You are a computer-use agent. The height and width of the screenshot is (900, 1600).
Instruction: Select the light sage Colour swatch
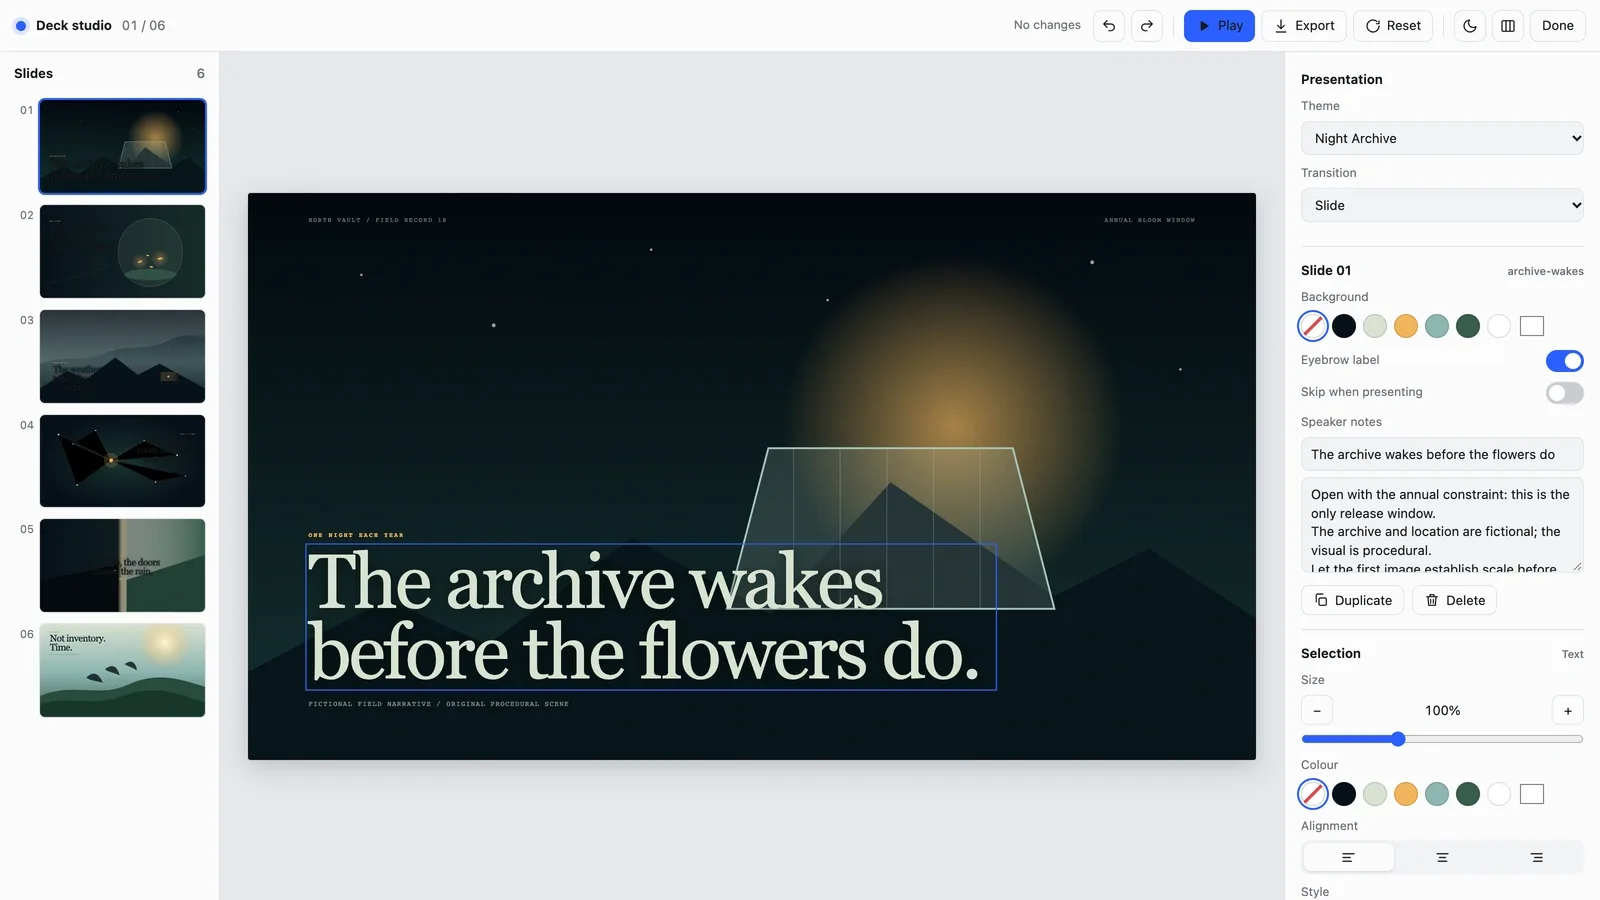[x=1375, y=794]
